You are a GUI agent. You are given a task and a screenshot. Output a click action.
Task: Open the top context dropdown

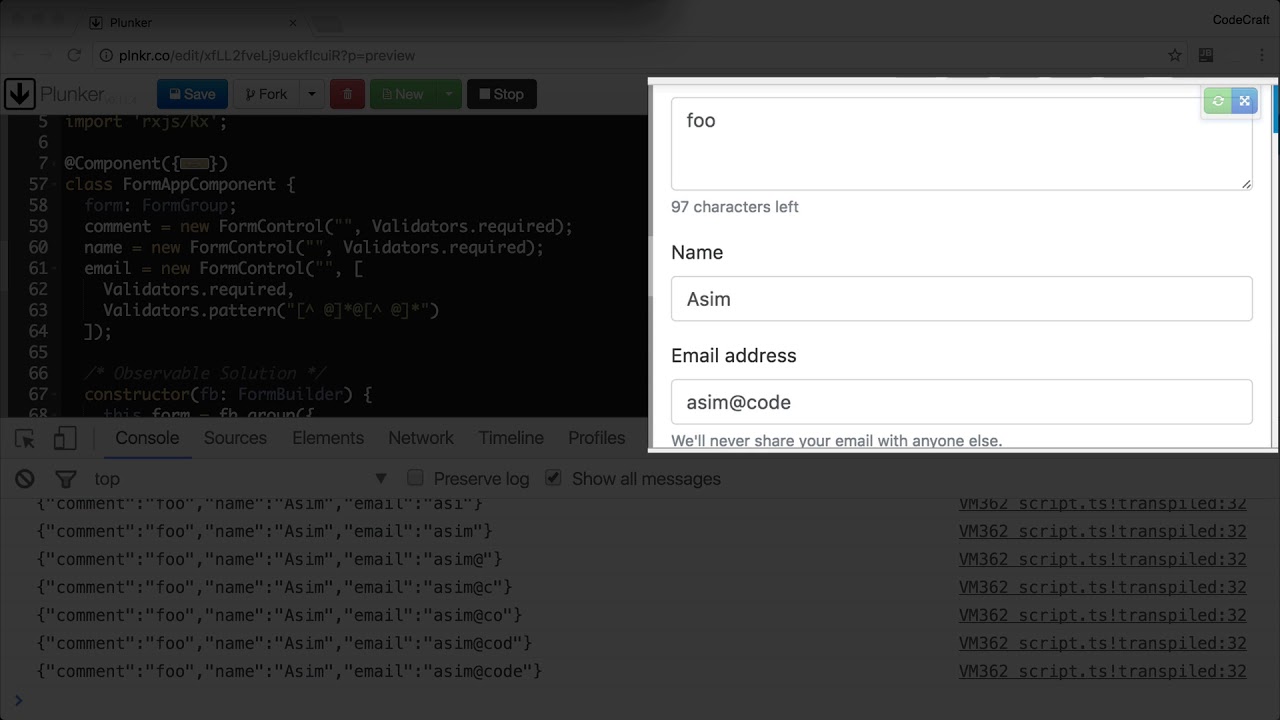(240, 479)
